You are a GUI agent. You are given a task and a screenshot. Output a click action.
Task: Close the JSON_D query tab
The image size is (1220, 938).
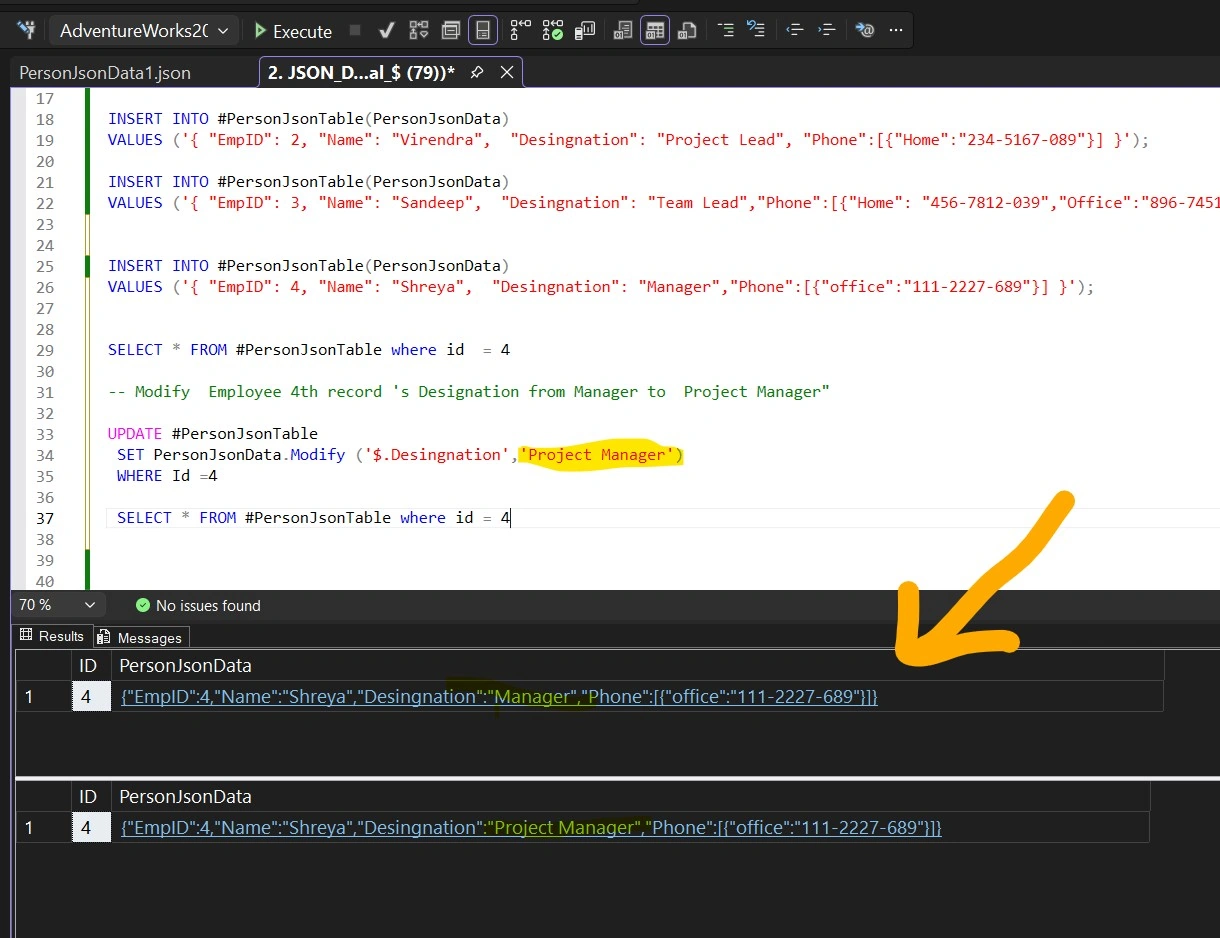coord(507,73)
